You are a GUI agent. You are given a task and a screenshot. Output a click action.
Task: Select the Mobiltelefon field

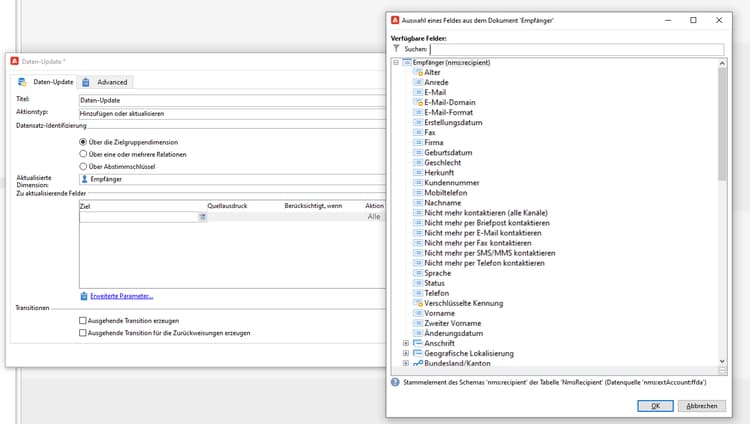[x=446, y=193]
